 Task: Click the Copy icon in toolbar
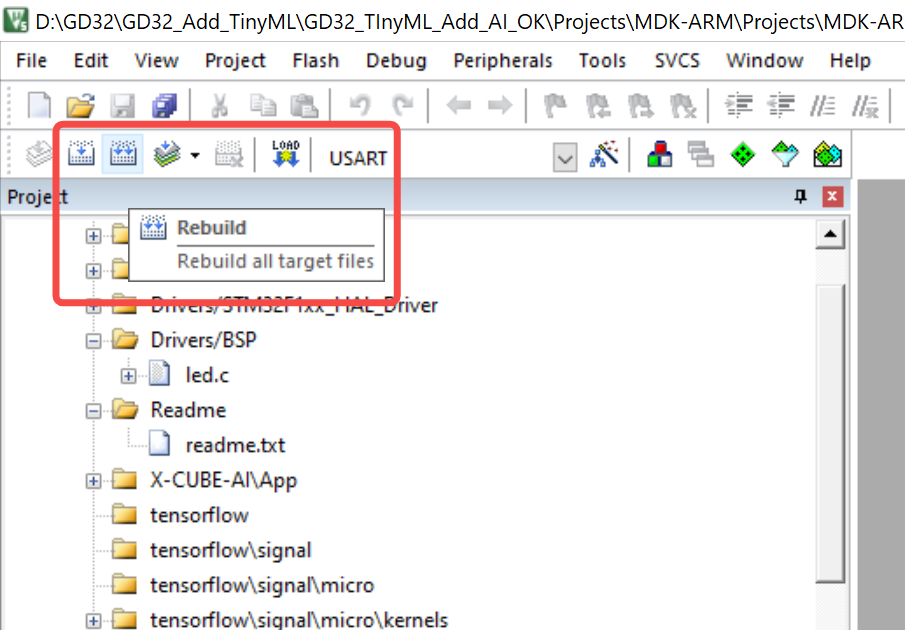tap(263, 106)
